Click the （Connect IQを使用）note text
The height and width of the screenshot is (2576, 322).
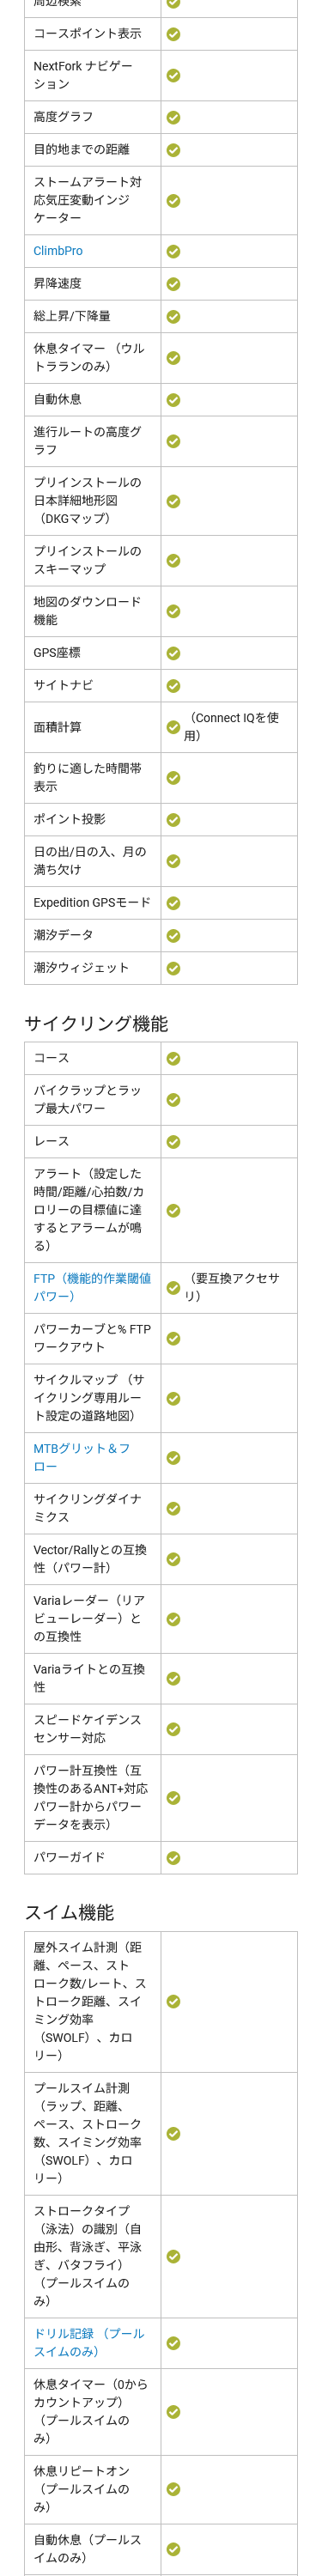tap(232, 727)
